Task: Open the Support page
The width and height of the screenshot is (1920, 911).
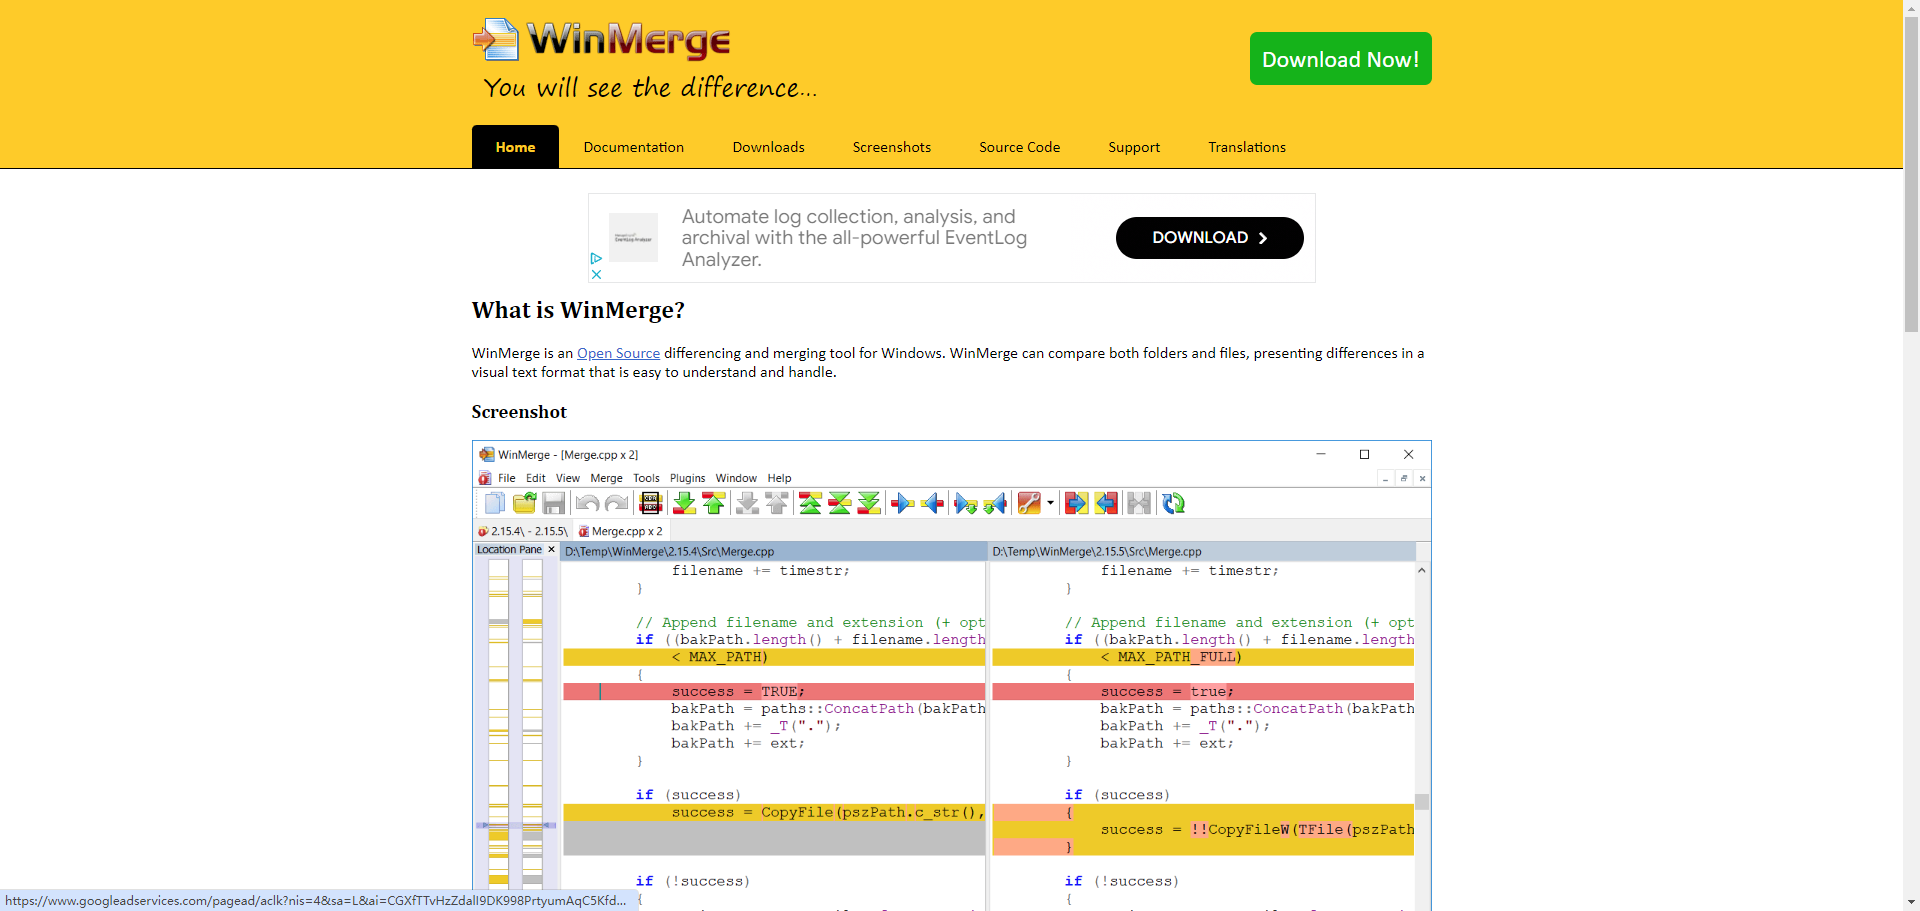Action: coord(1134,147)
